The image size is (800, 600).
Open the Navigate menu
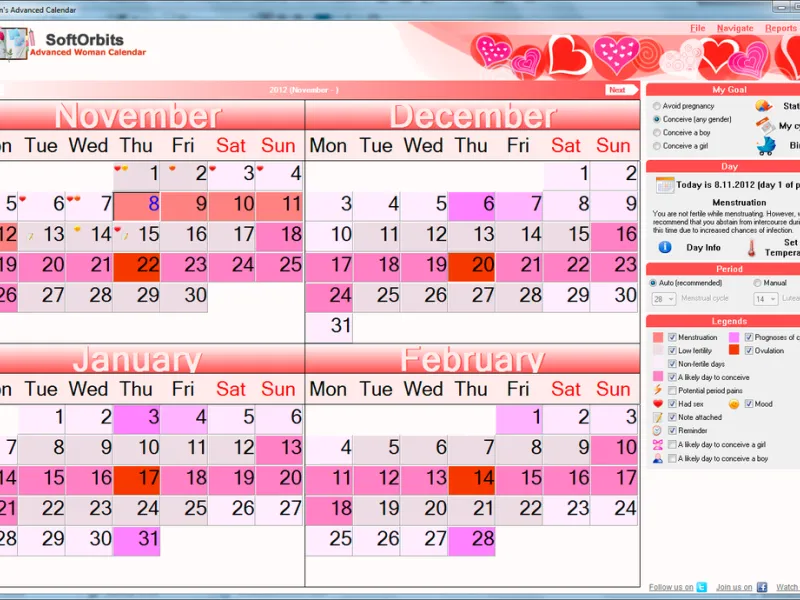[x=735, y=29]
